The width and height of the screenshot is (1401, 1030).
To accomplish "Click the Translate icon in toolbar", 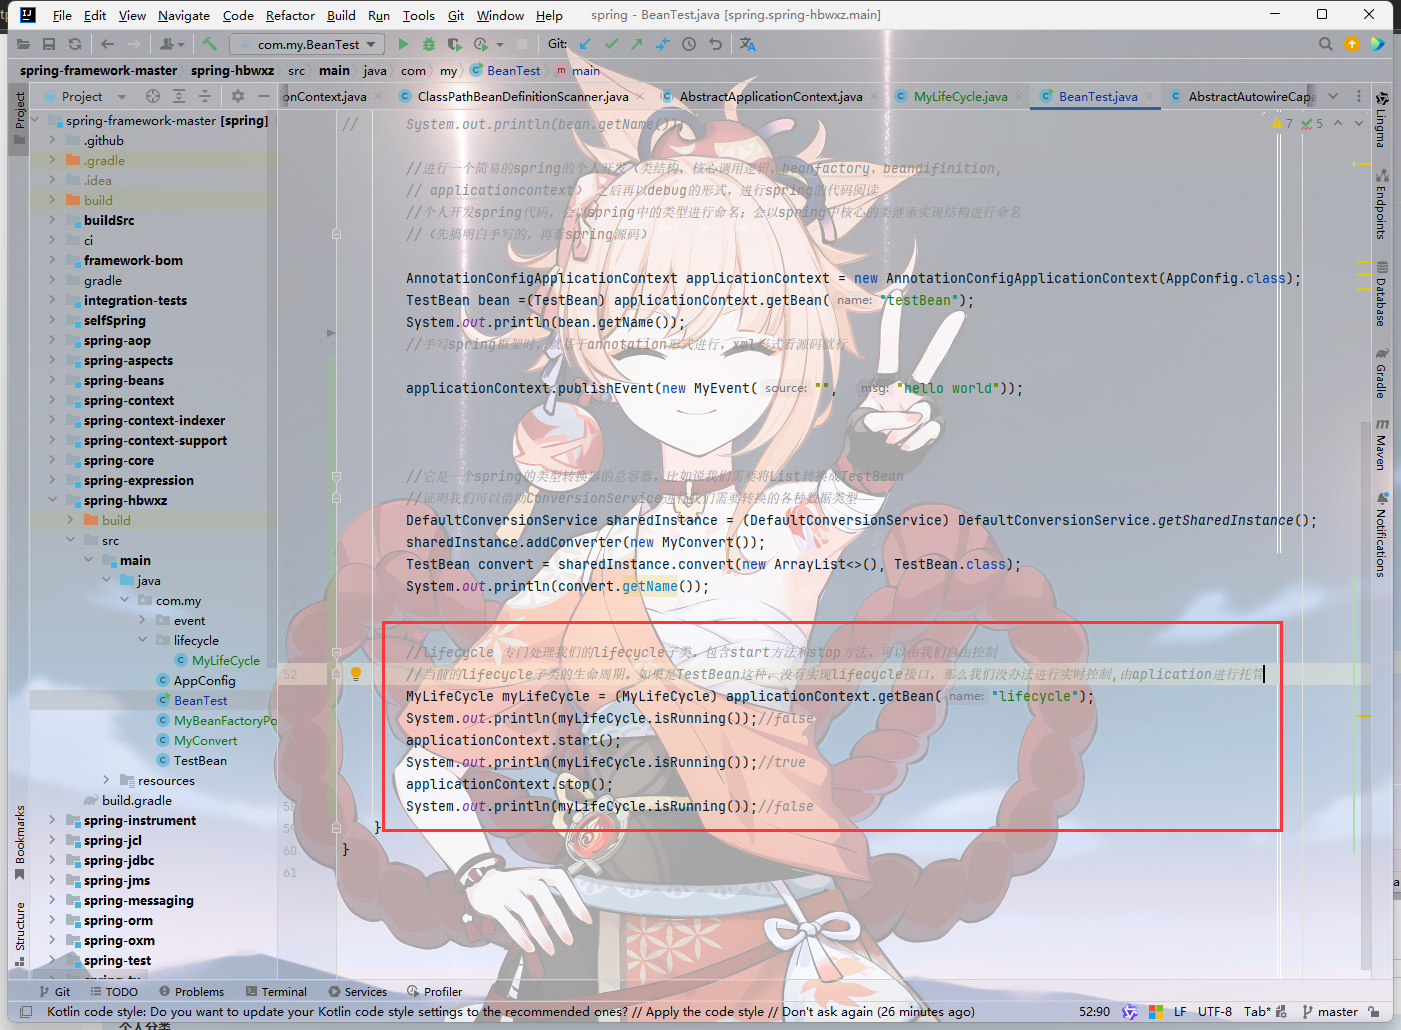I will (748, 44).
